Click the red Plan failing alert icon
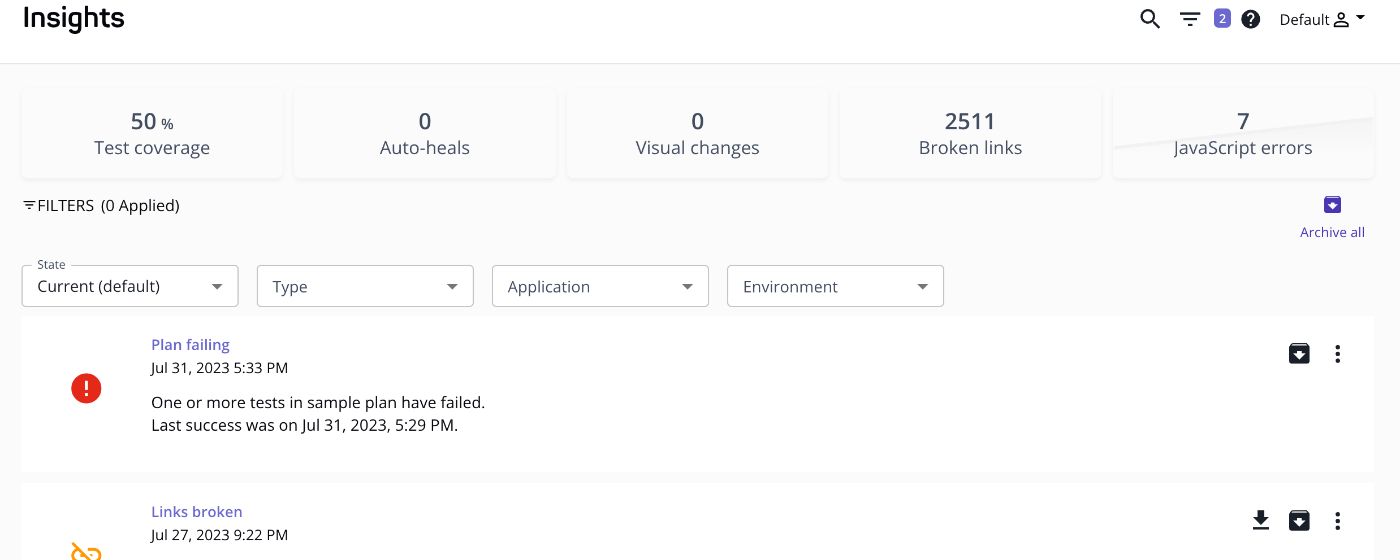The height and width of the screenshot is (560, 1400). [86, 388]
